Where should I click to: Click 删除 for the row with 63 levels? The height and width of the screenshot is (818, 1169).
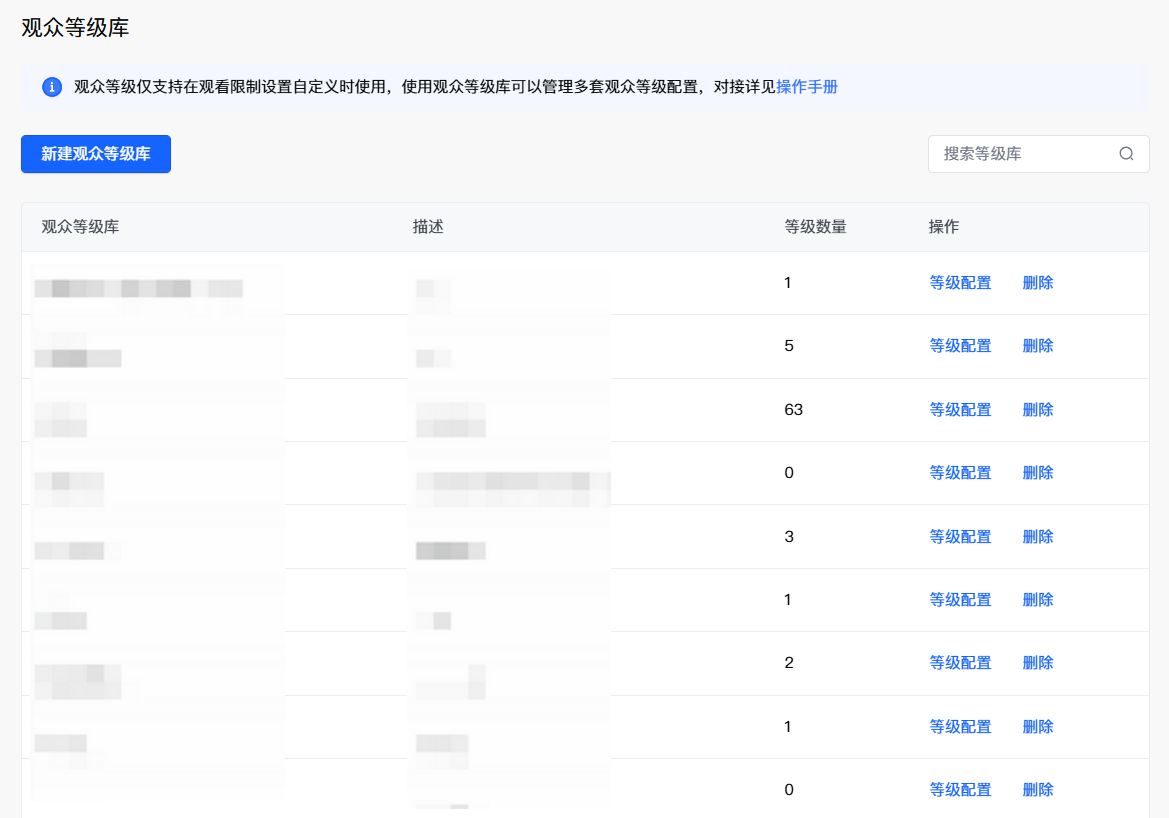pyautogui.click(x=1038, y=410)
